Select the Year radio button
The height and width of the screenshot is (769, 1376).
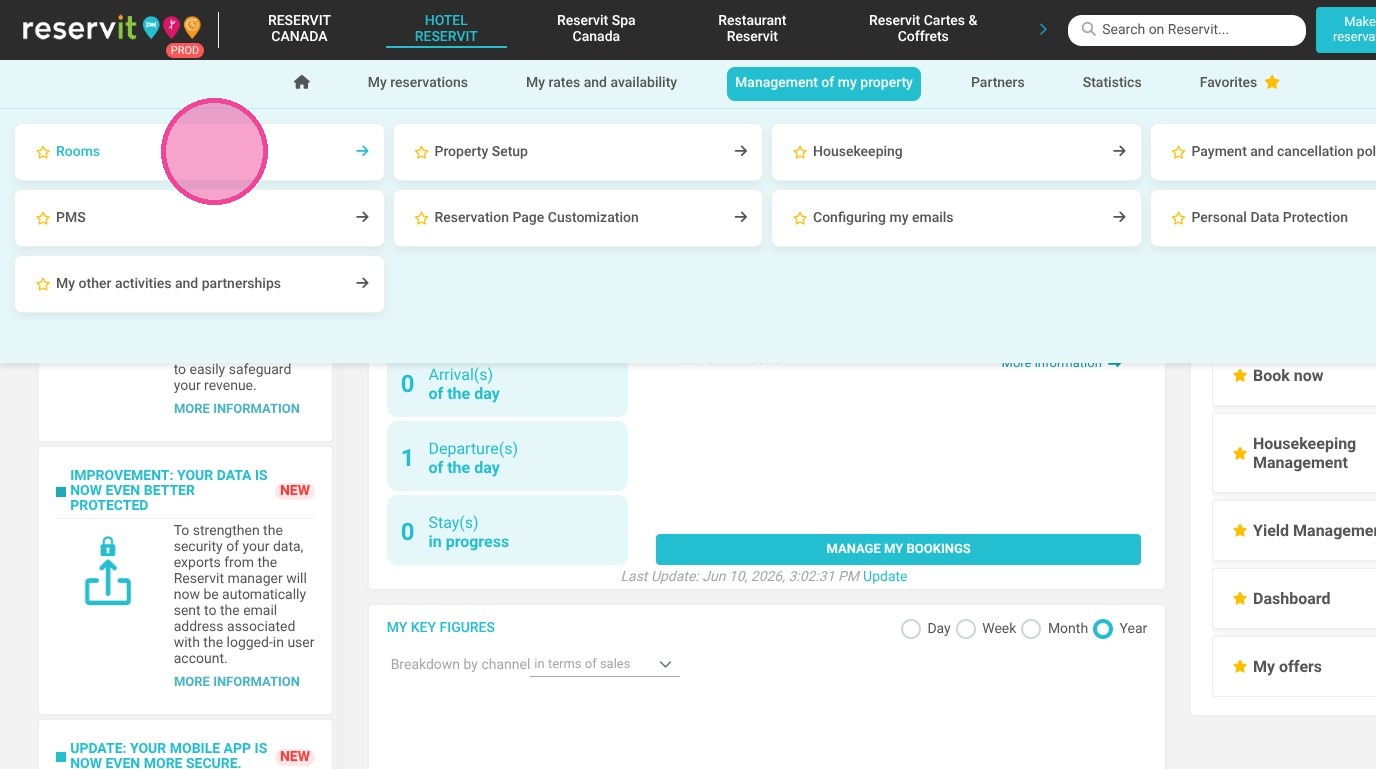point(1103,629)
